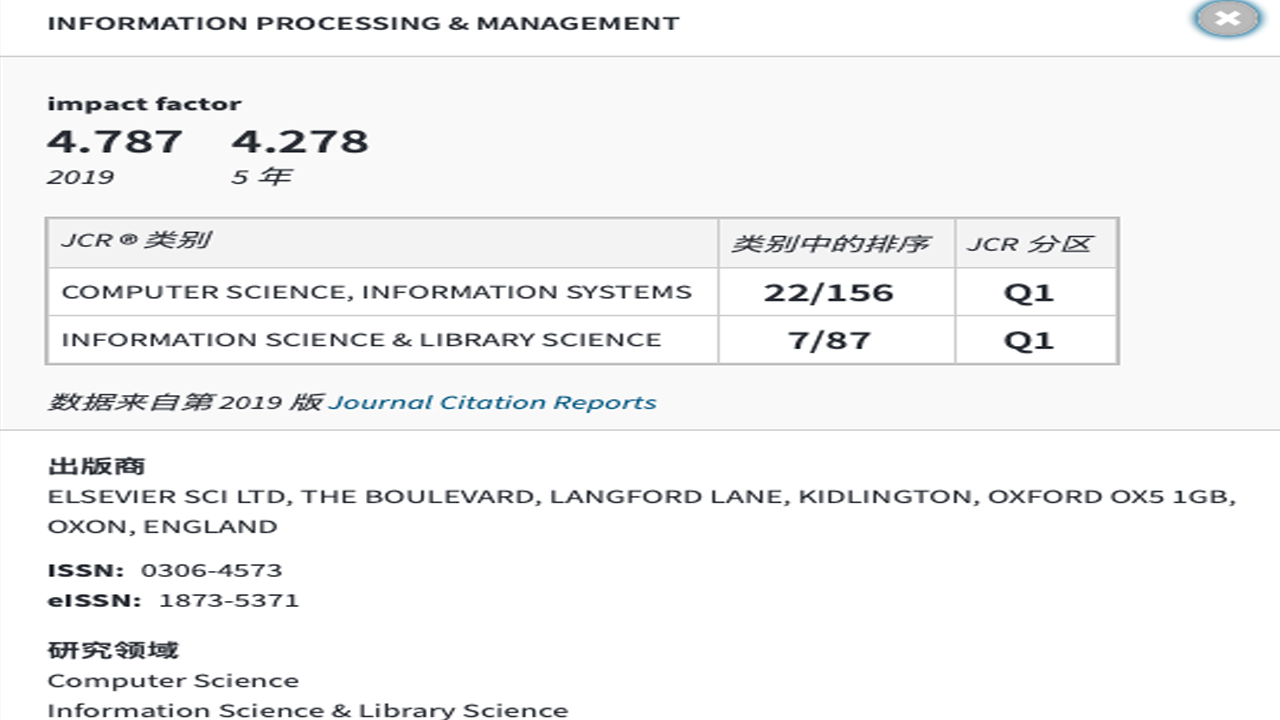Click the eISSN number 1873-5371
The height and width of the screenshot is (720, 1280).
click(x=228, y=600)
